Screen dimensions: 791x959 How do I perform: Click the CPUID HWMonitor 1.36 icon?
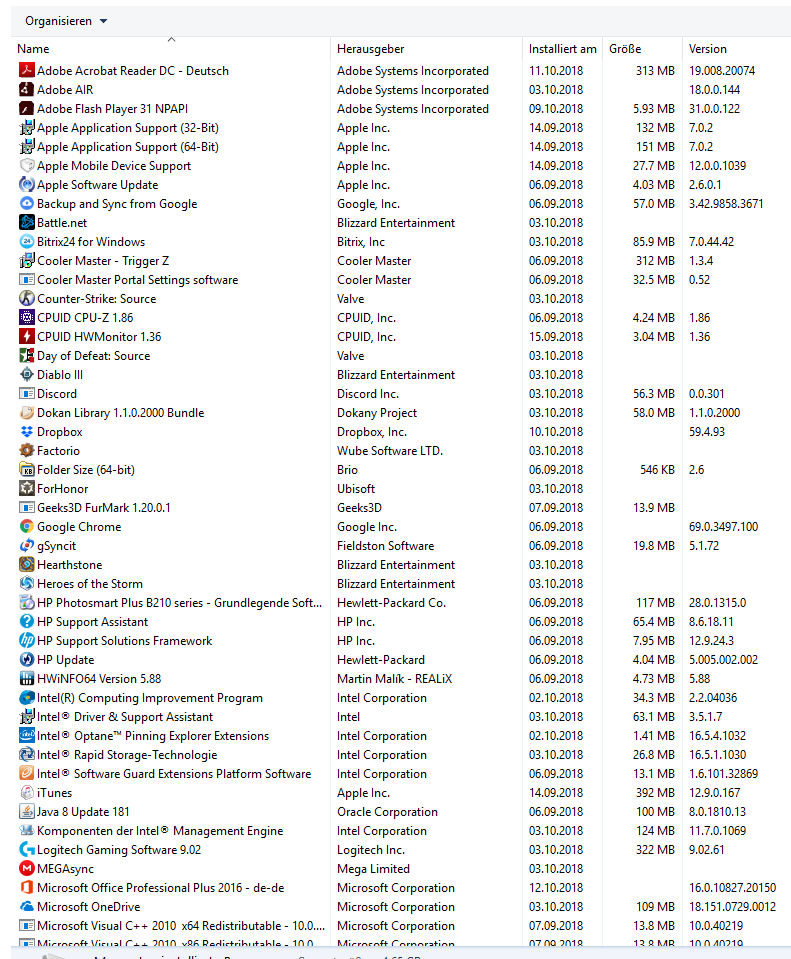tap(26, 336)
